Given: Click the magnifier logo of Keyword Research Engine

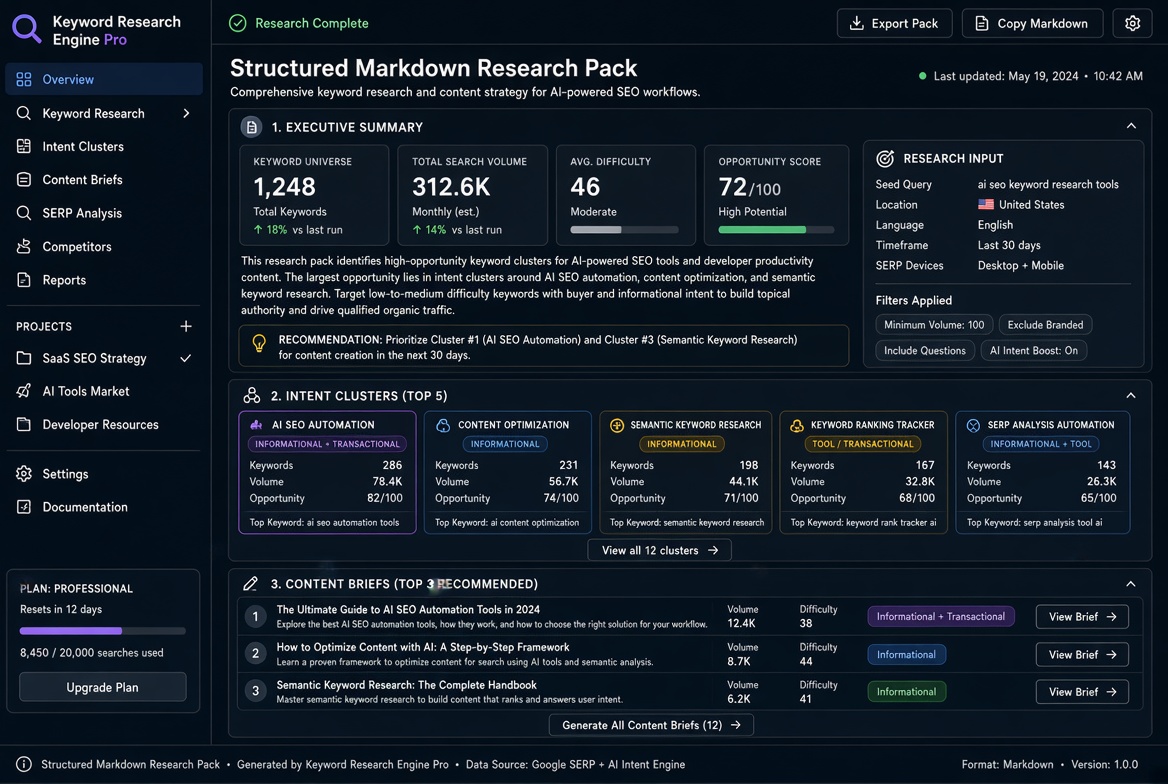Looking at the screenshot, I should click(27, 30).
